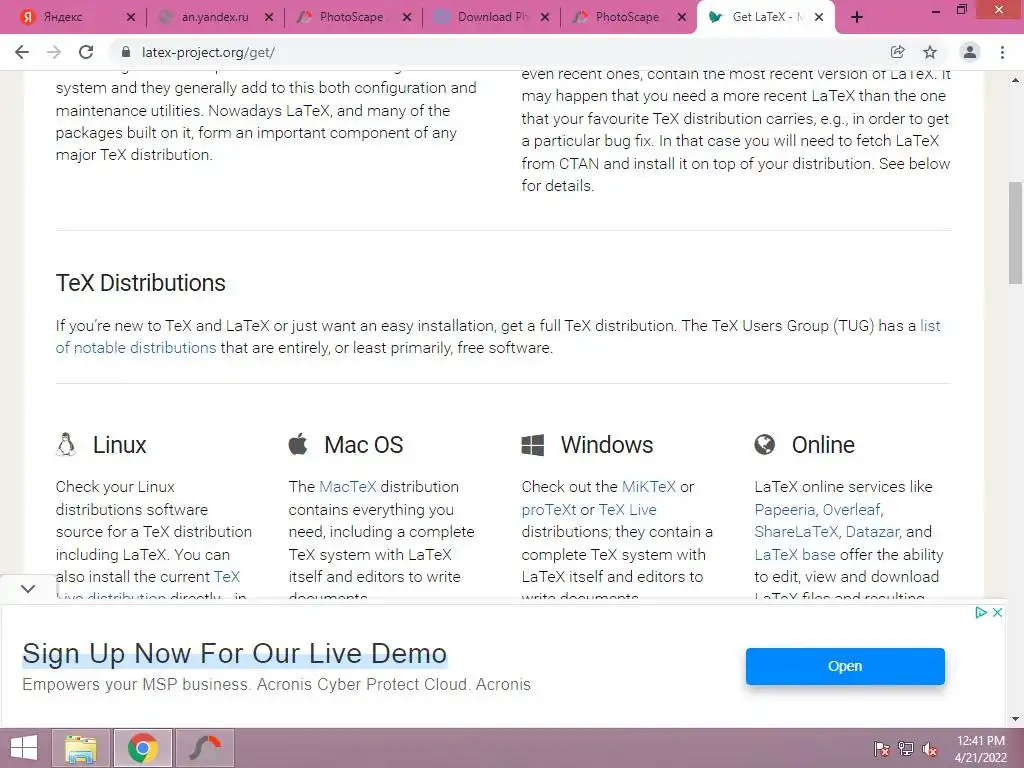
Task: Open the Overleaf link
Action: 852,509
